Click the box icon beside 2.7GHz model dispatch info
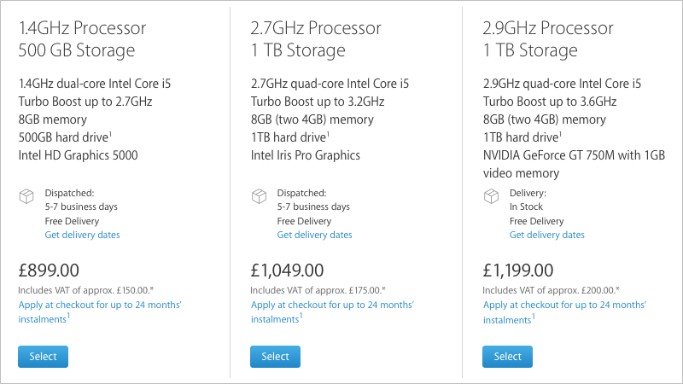The image size is (683, 384). [259, 196]
